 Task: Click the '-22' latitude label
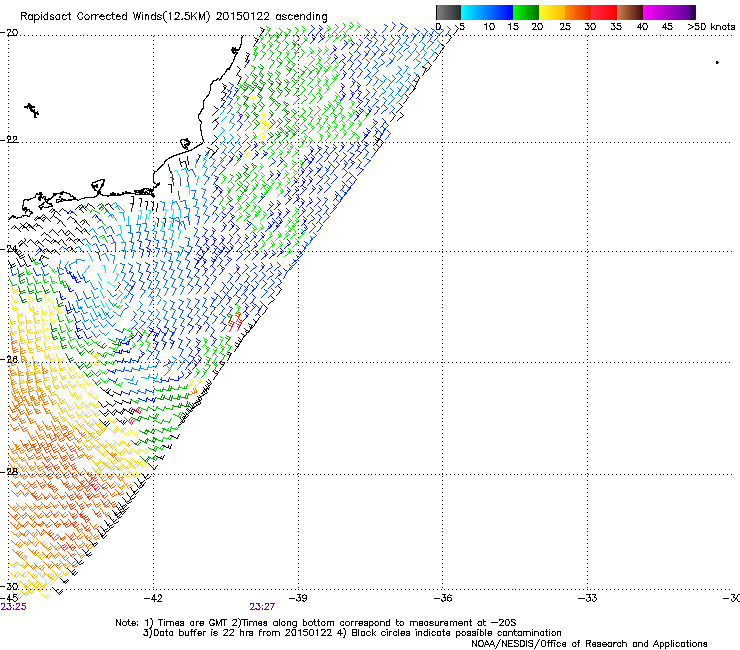[9, 139]
